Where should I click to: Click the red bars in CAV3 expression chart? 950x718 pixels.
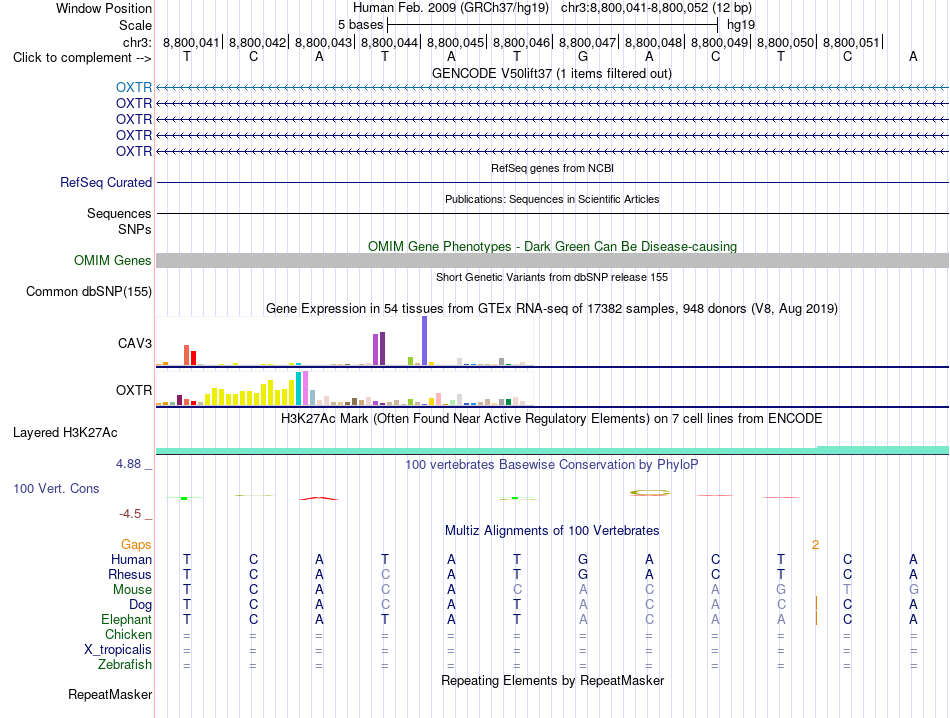[x=190, y=355]
